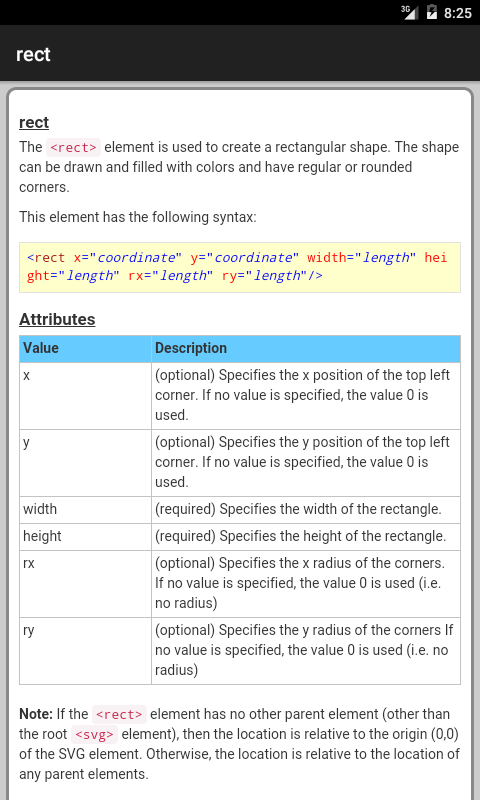Click the rx attribute cell
Viewport: 480px width, 800px height.
click(85, 584)
